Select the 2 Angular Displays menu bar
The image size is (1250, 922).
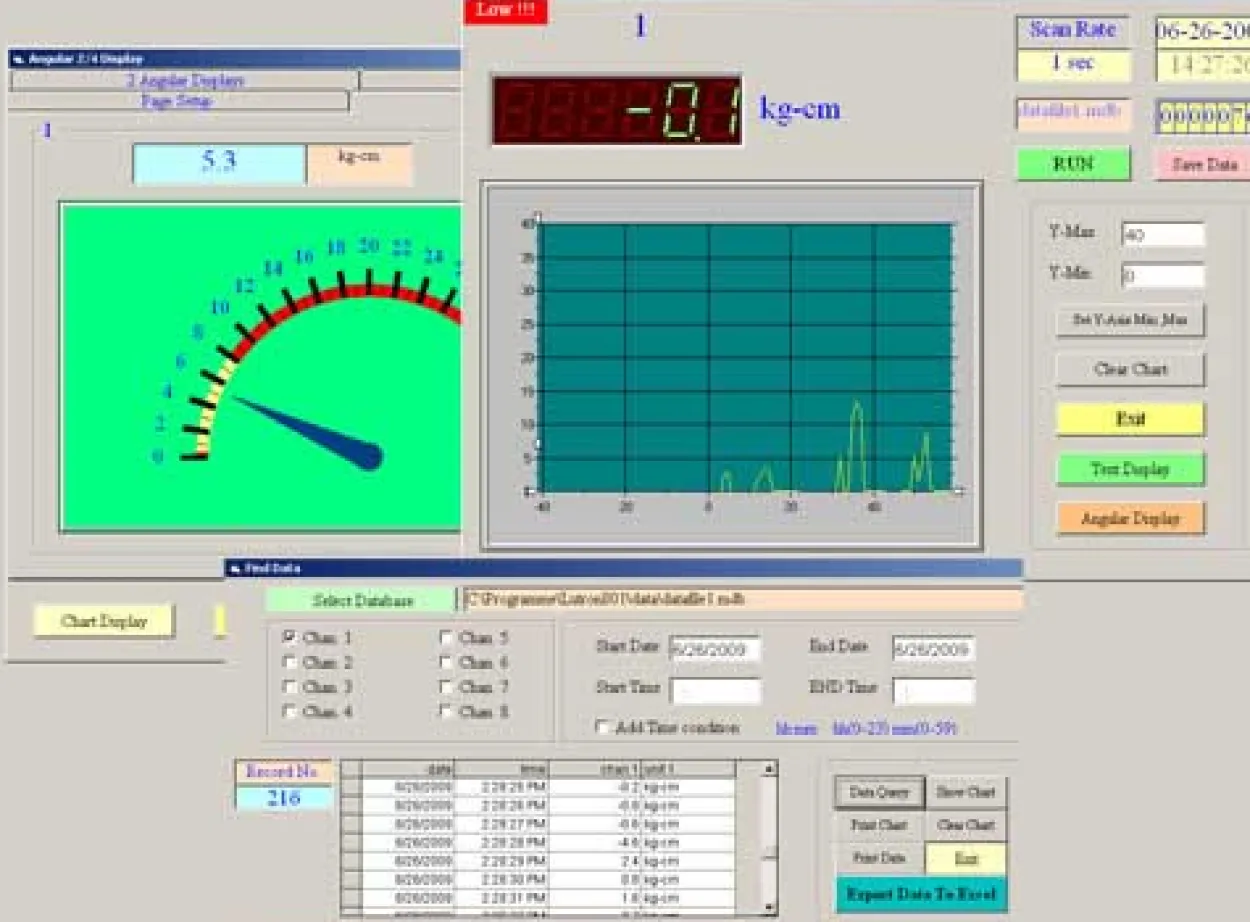coord(185,81)
